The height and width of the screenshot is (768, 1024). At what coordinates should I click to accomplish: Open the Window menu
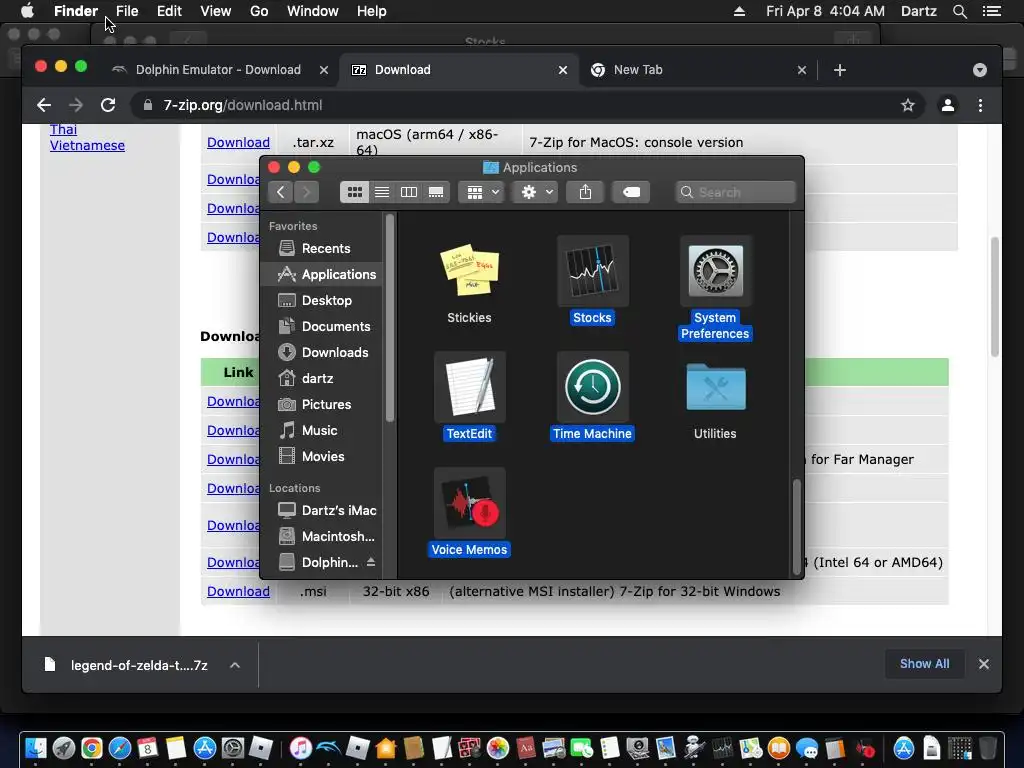[x=313, y=11]
